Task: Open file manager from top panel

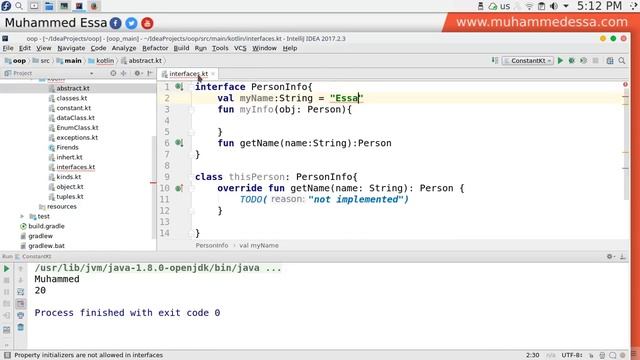Action: [x=49, y=6]
